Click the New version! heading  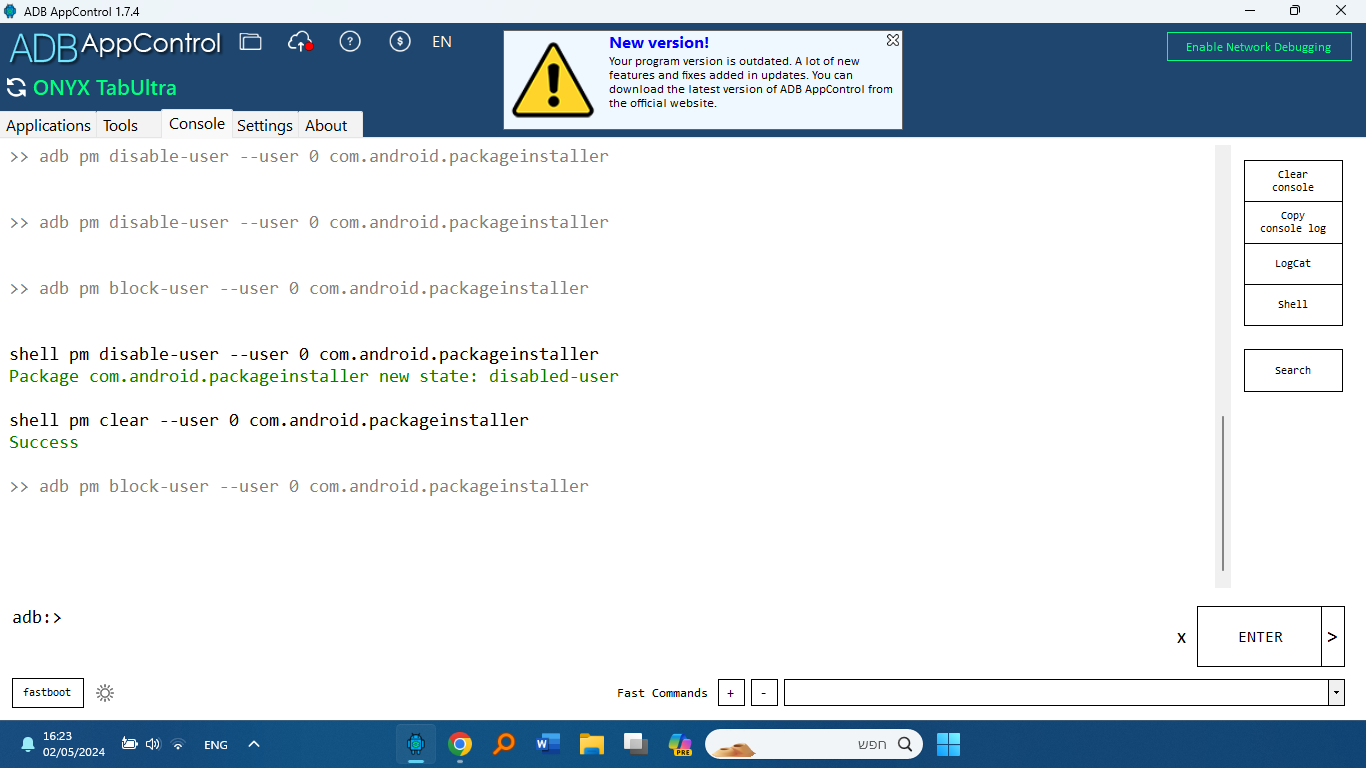point(659,43)
